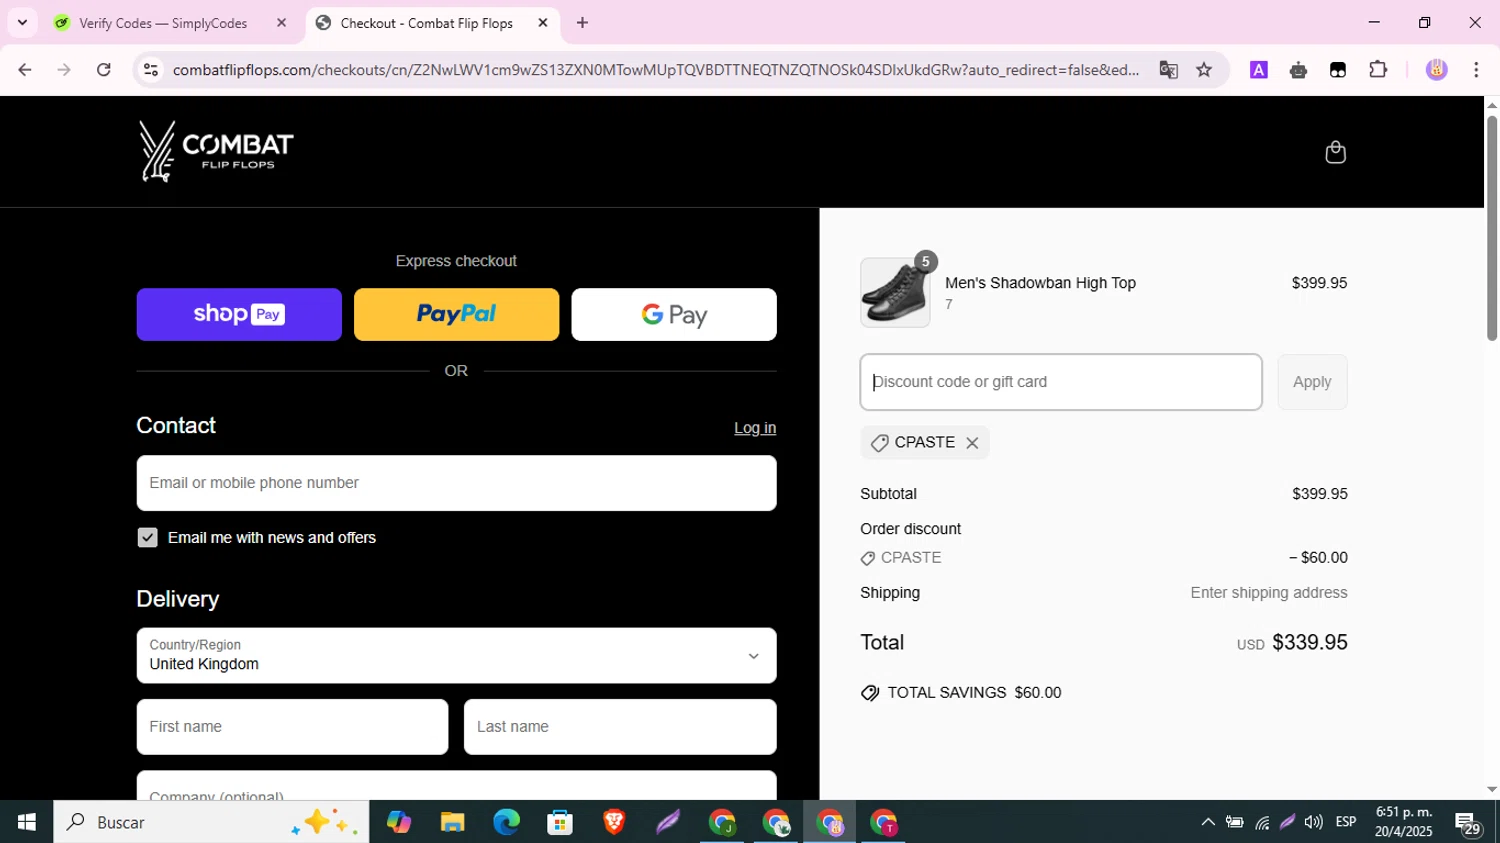Go back to the previous page
The width and height of the screenshot is (1500, 843).
pyautogui.click(x=25, y=70)
